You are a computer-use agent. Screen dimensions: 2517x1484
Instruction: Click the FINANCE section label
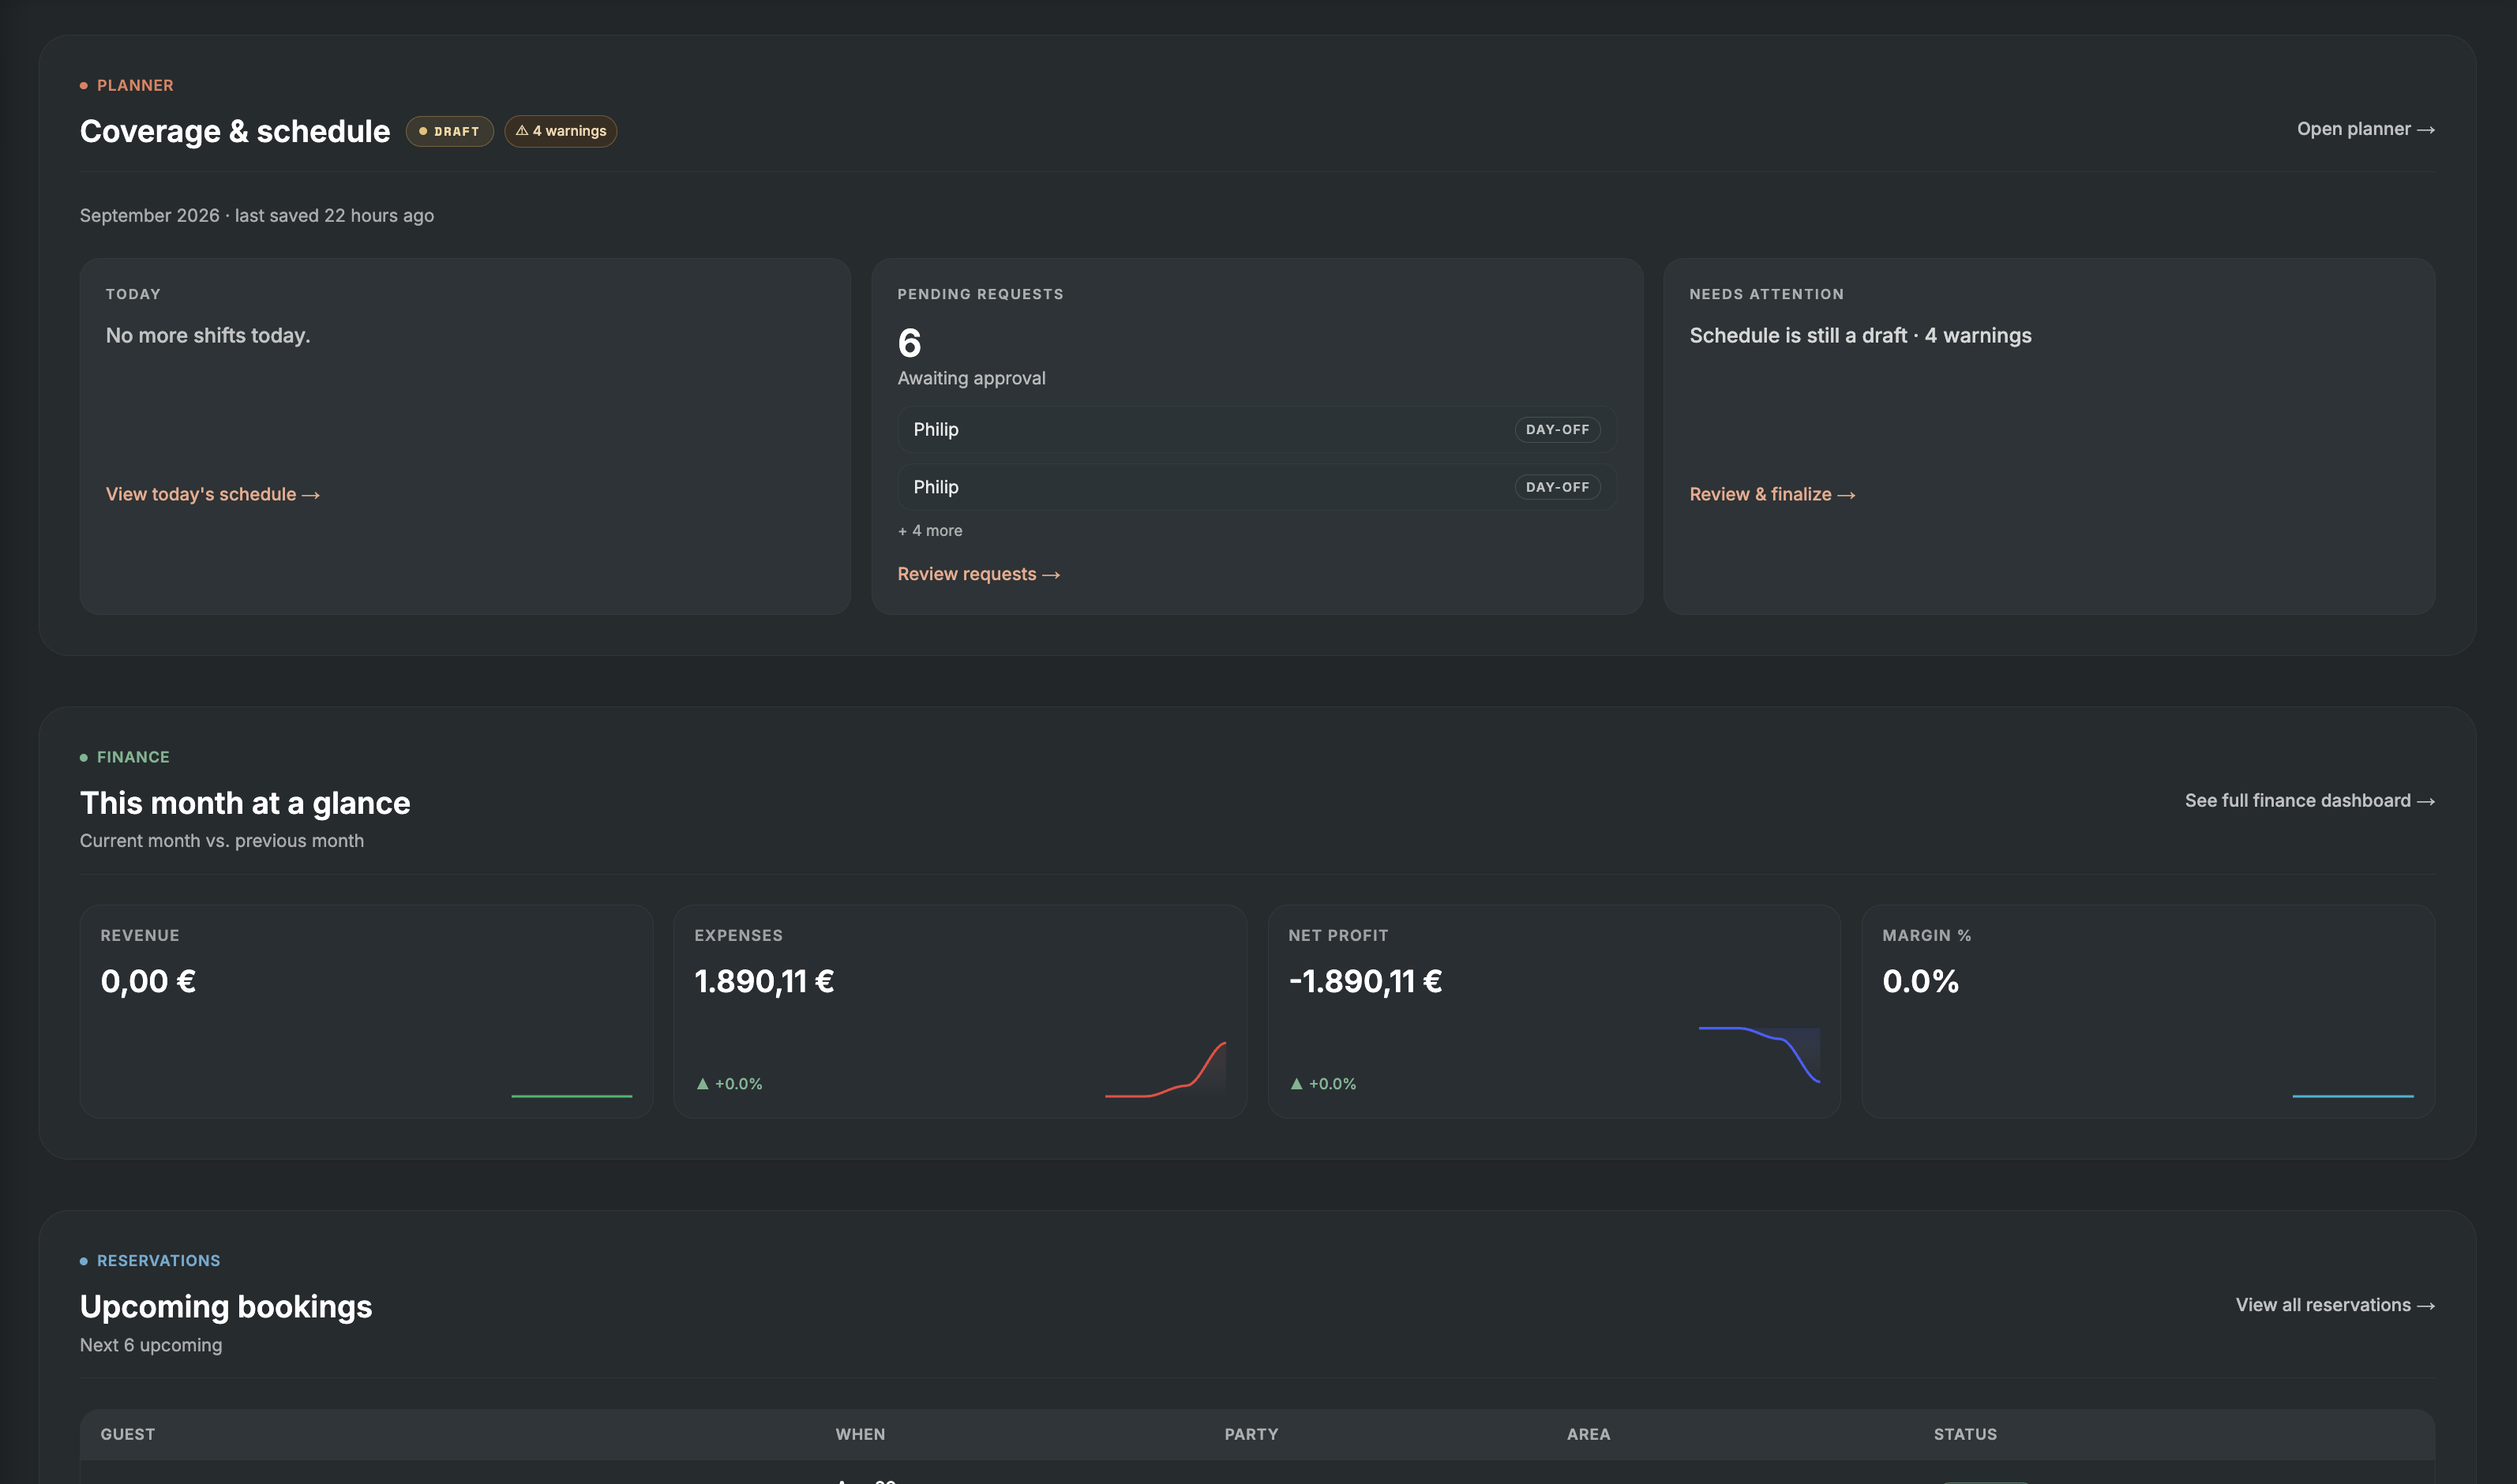pos(133,758)
